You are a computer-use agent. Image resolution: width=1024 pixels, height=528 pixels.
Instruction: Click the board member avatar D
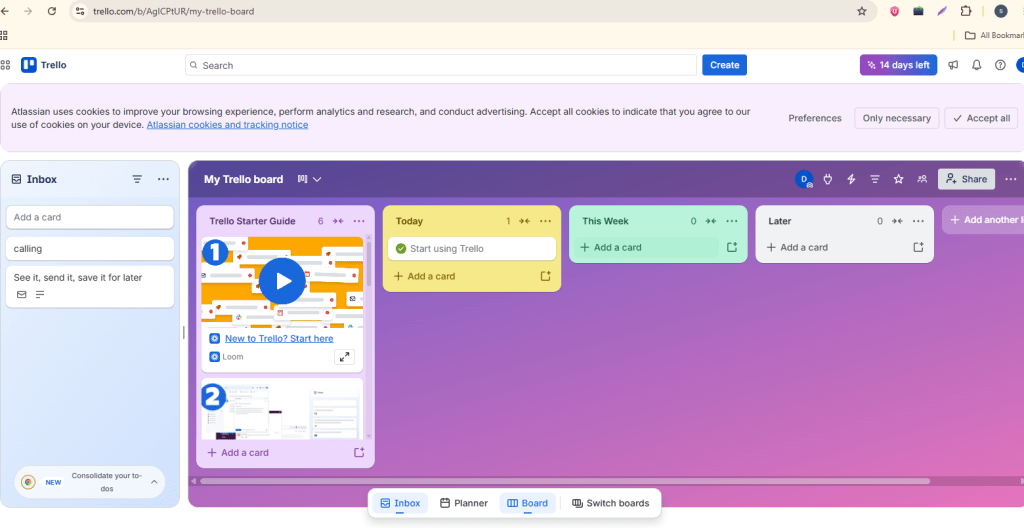pos(804,179)
